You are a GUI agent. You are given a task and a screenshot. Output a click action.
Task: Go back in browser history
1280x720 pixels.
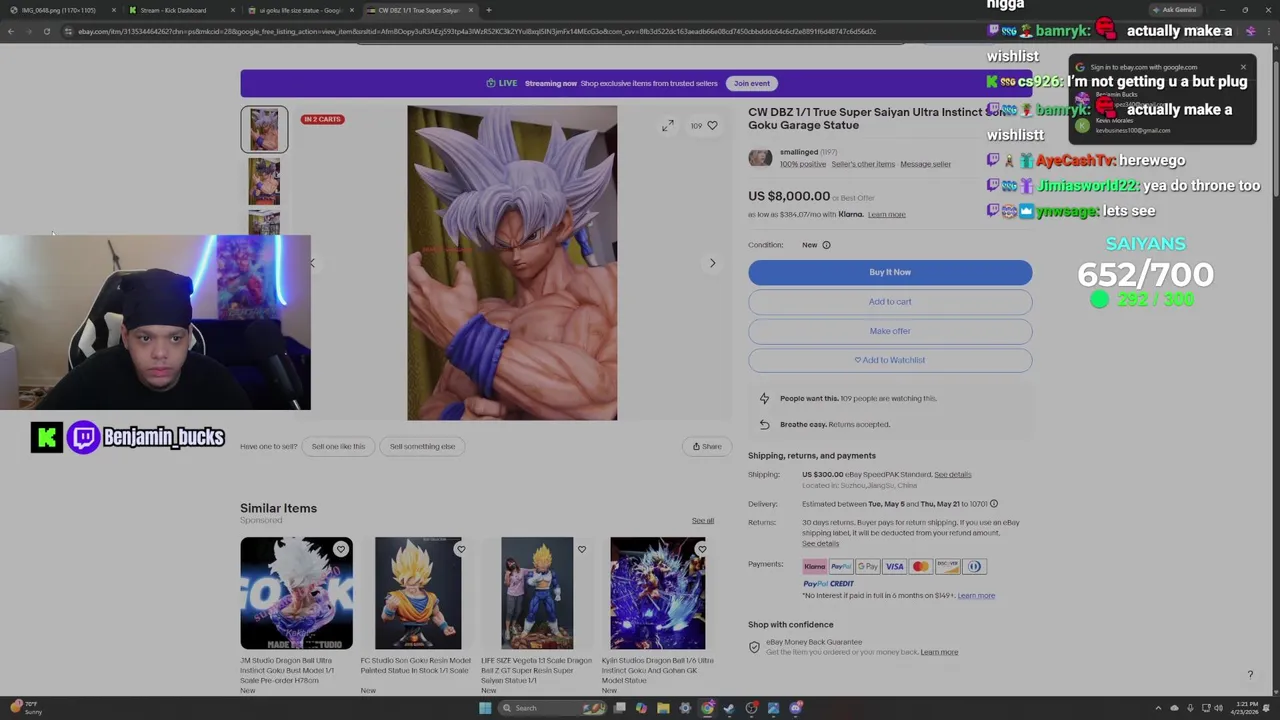(10, 31)
